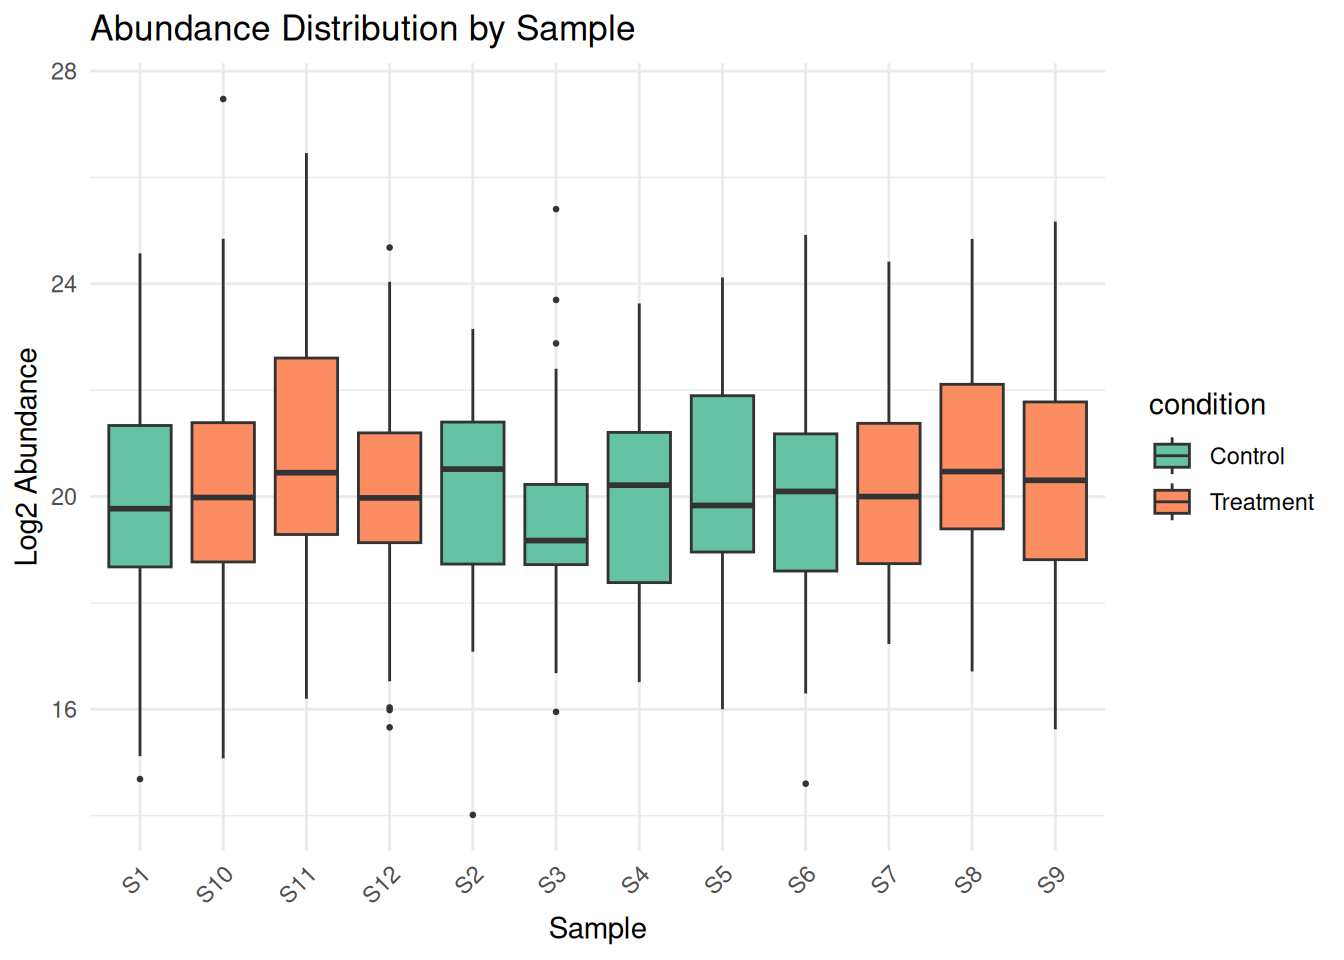1344x960 pixels.
Task: Click the outlier point above S10
Action: pyautogui.click(x=223, y=99)
